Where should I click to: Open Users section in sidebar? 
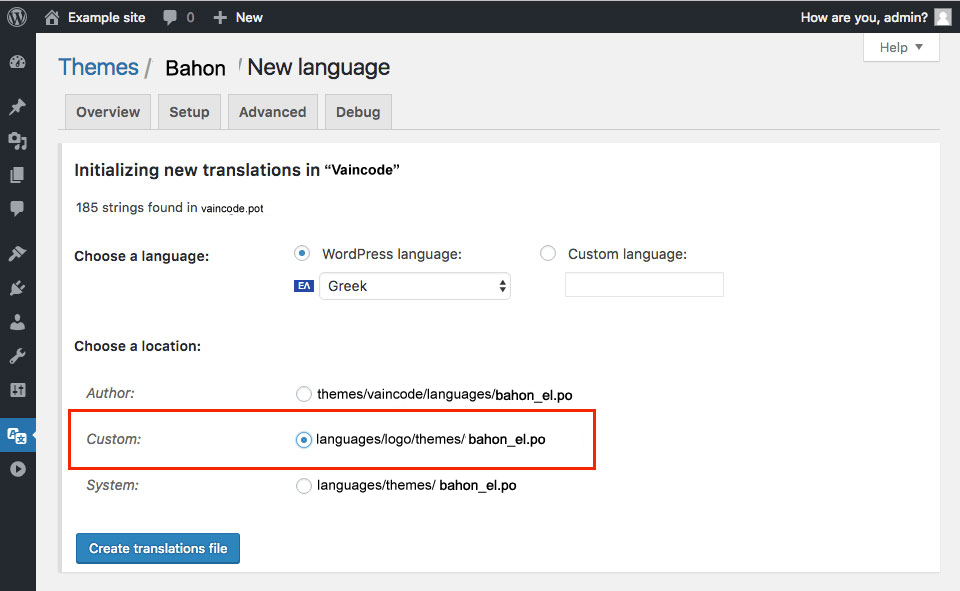point(17,323)
